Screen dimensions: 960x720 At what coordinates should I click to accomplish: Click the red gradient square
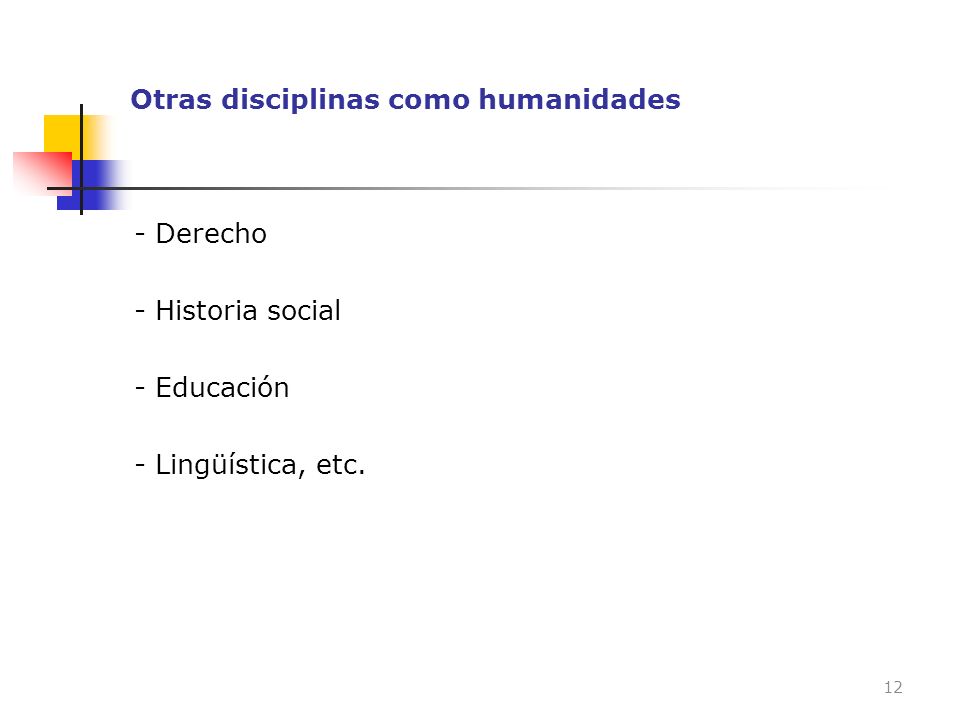click(42, 174)
